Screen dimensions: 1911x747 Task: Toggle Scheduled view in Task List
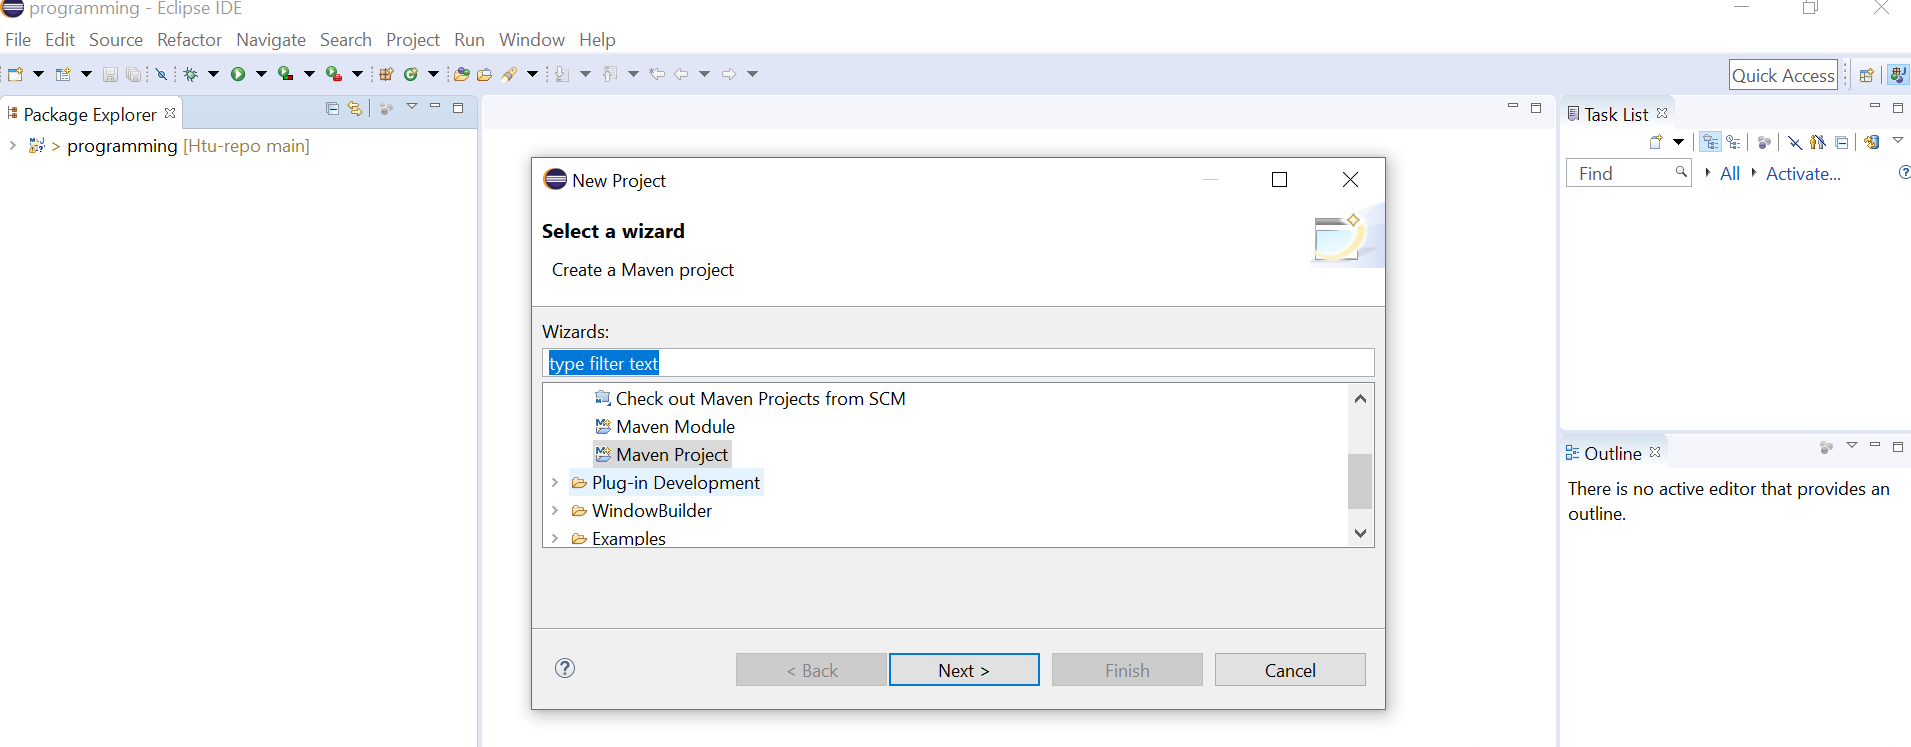tap(1734, 142)
